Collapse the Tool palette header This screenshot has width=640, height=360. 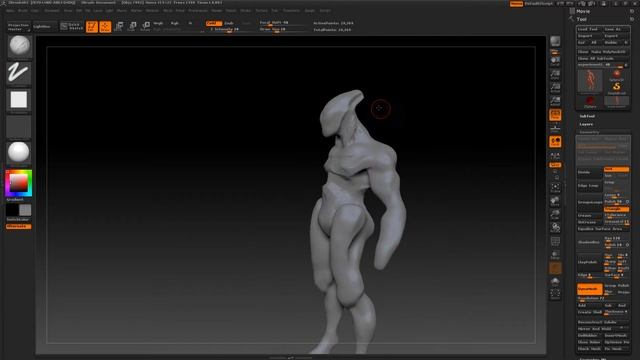pyautogui.click(x=582, y=19)
